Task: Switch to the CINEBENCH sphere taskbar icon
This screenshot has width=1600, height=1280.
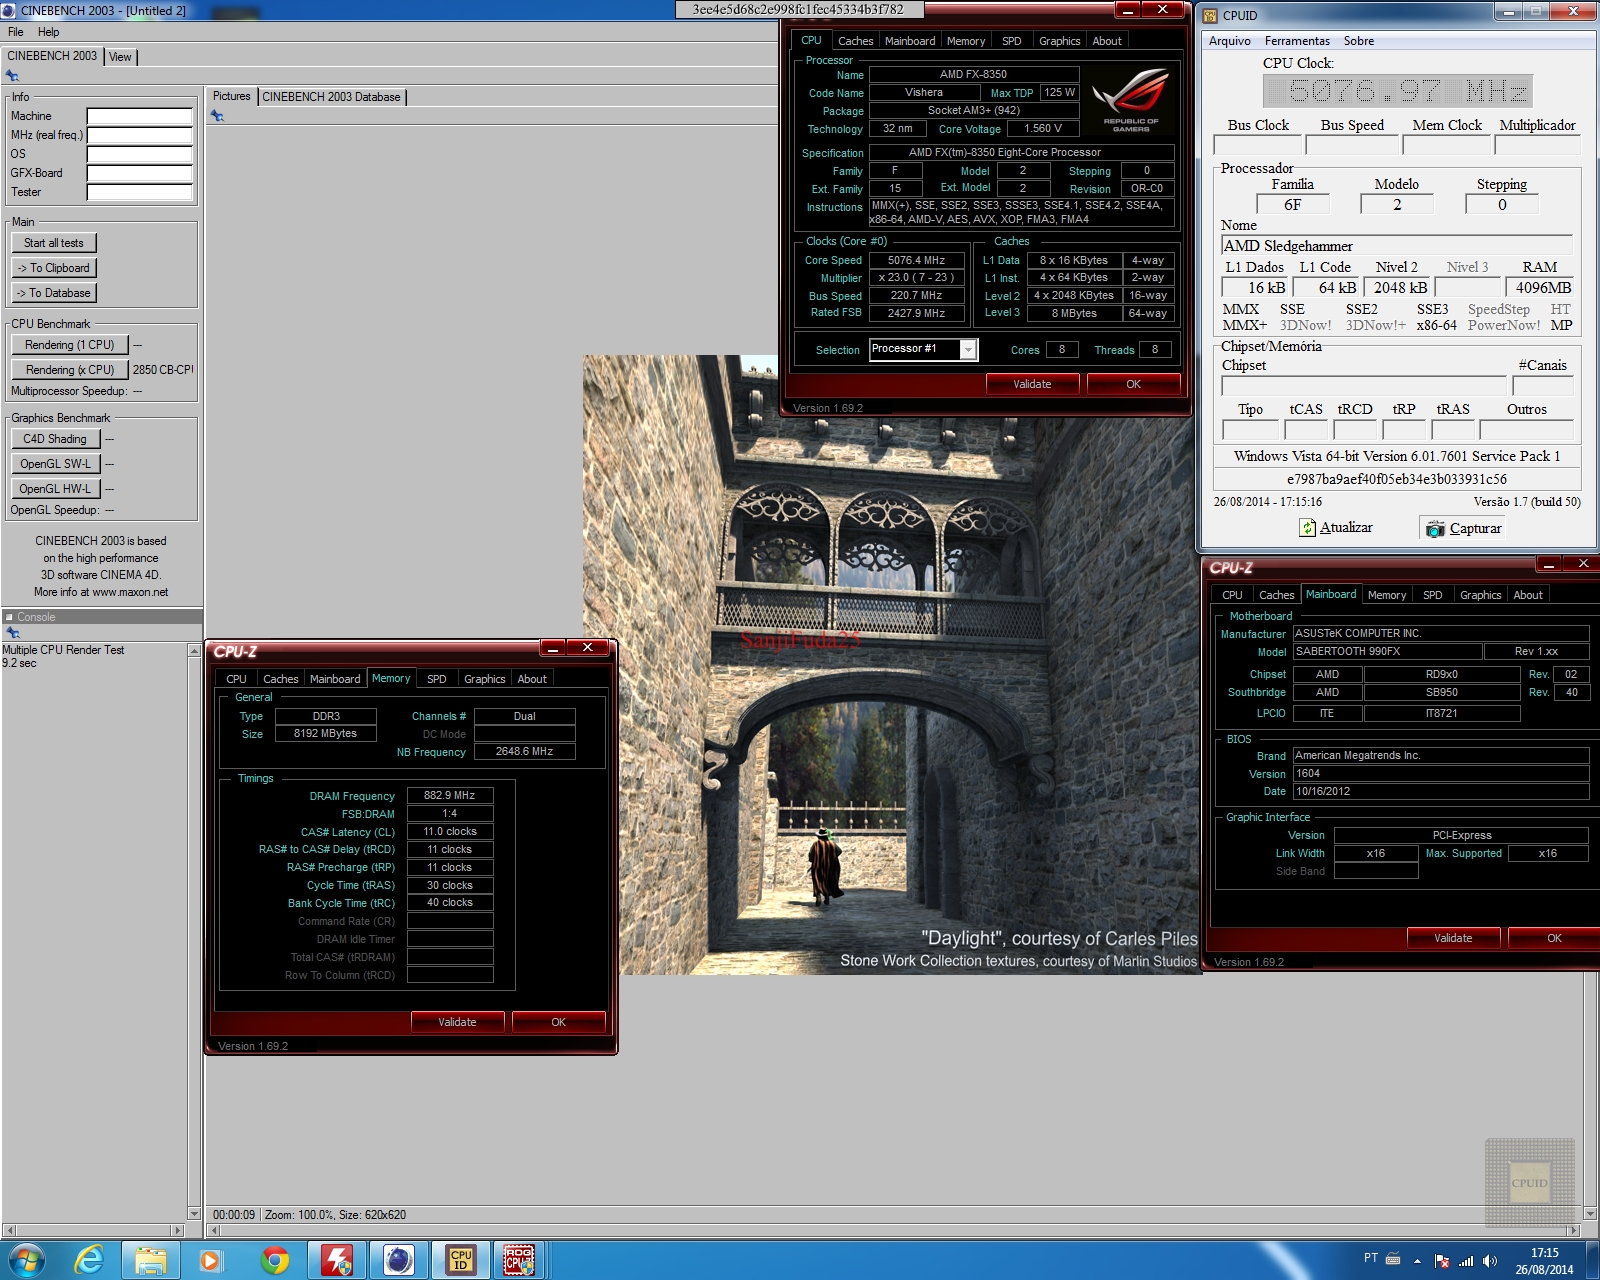Action: (398, 1260)
